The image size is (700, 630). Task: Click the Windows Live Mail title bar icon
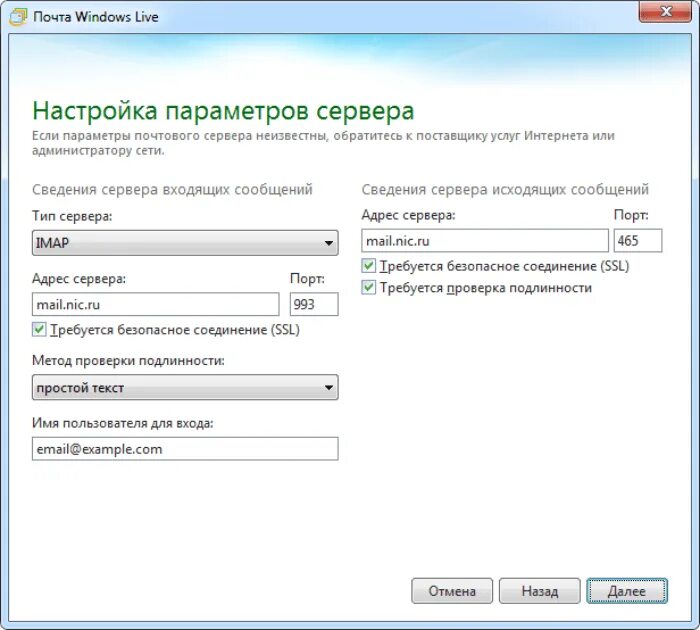point(18,17)
